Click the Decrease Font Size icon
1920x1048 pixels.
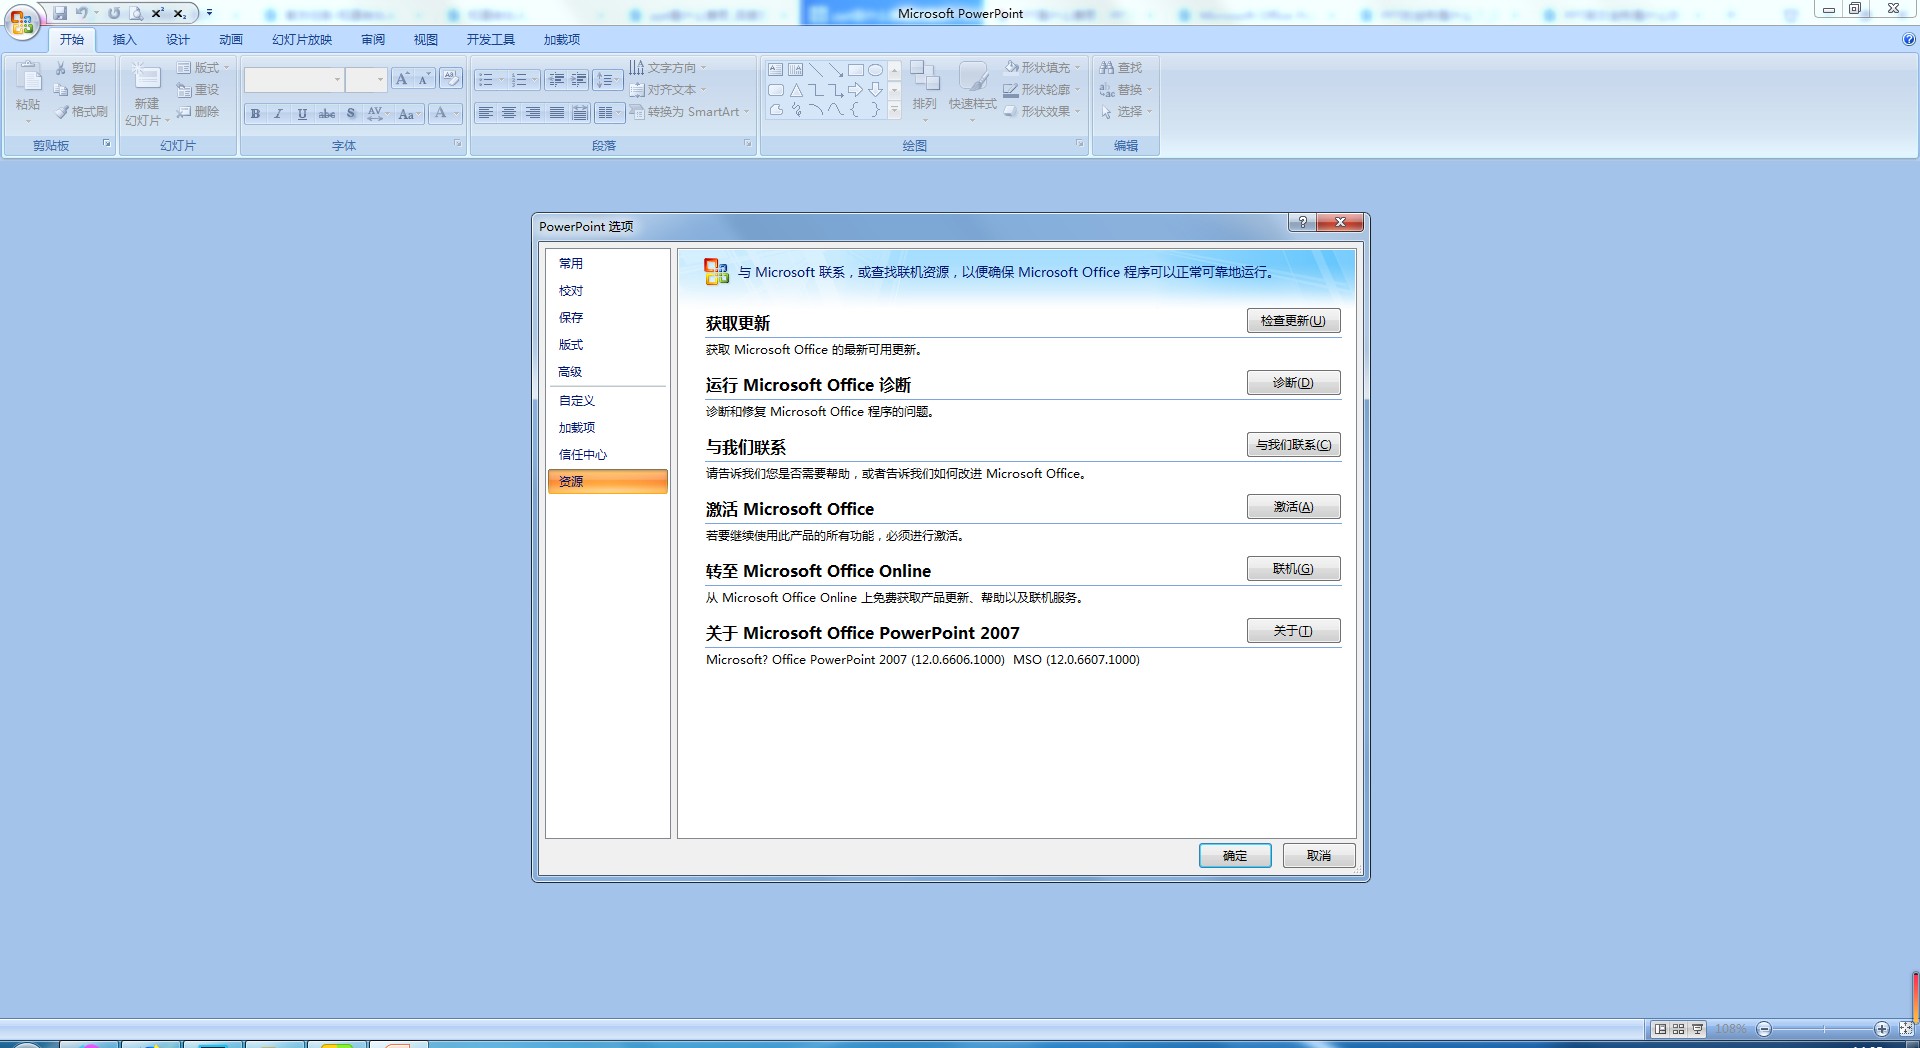(x=424, y=79)
